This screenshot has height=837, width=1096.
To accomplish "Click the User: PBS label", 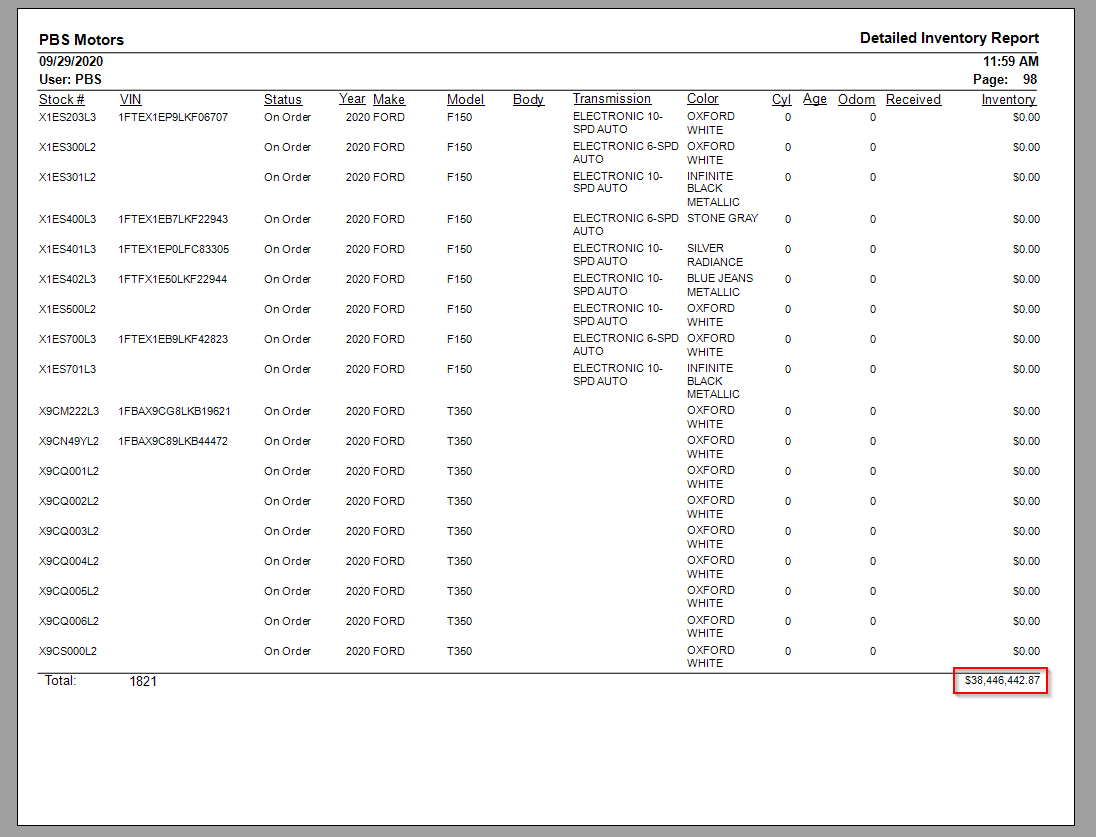I will tap(70, 80).
